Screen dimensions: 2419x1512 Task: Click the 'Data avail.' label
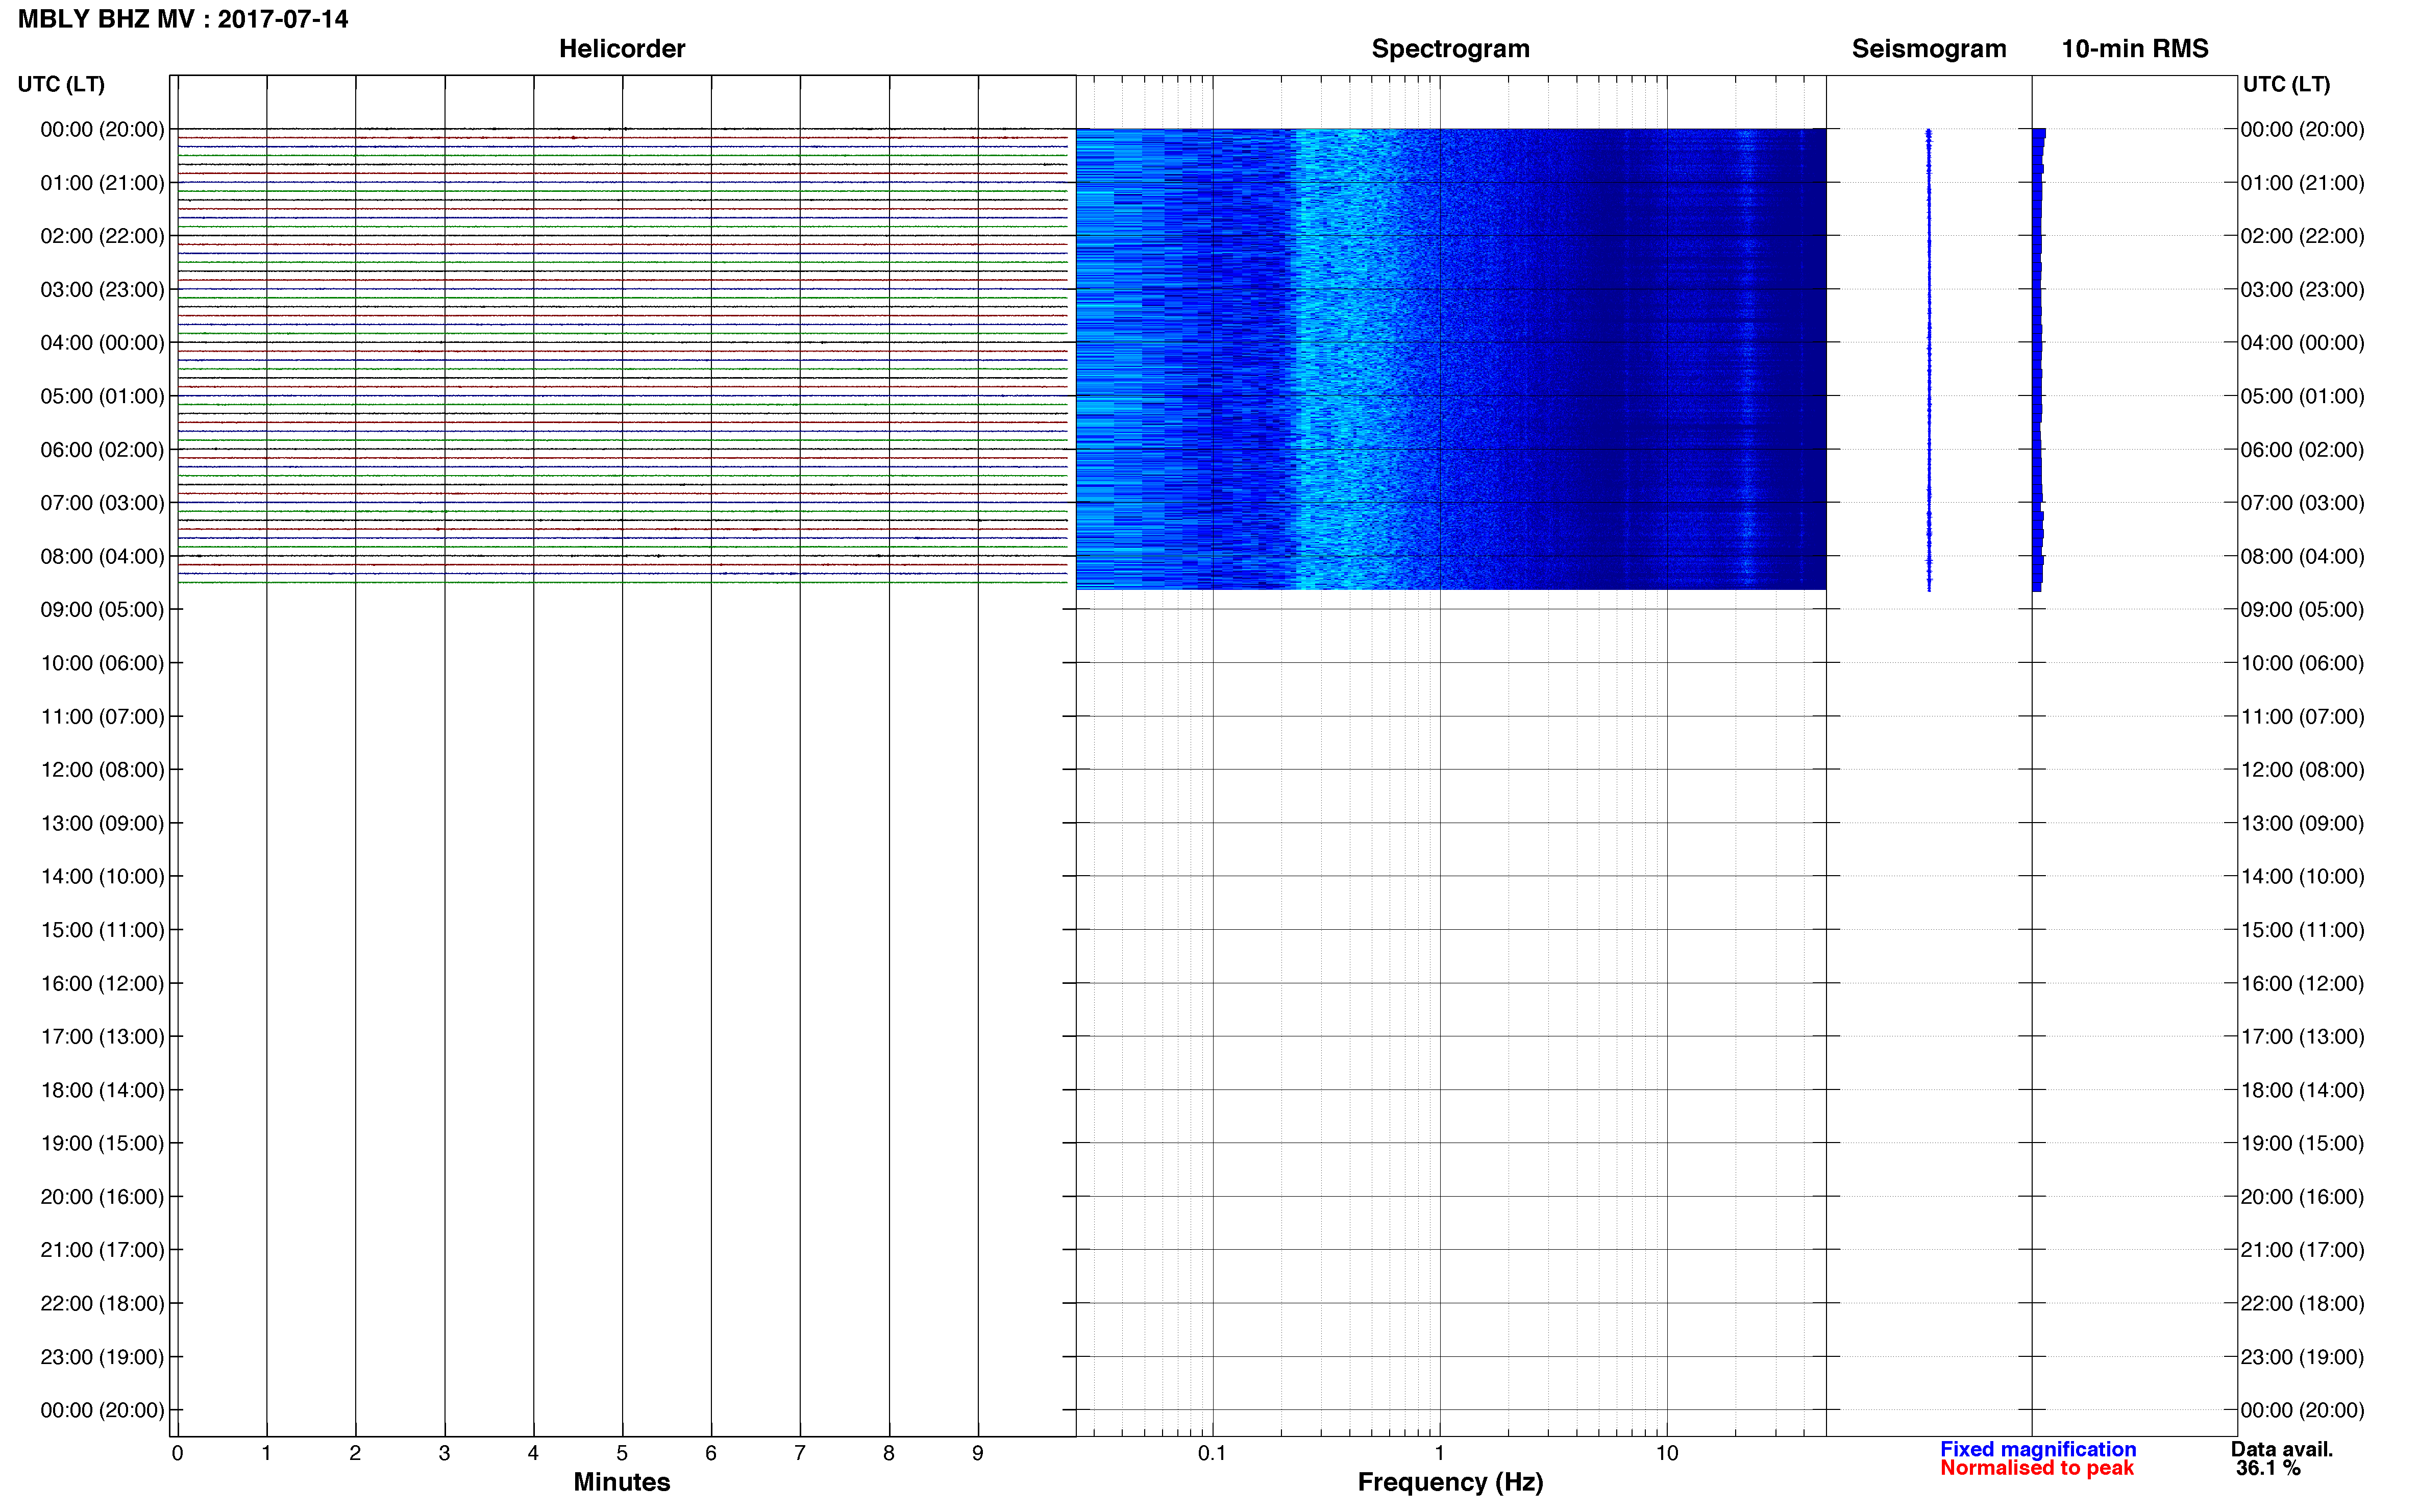point(2281,1449)
